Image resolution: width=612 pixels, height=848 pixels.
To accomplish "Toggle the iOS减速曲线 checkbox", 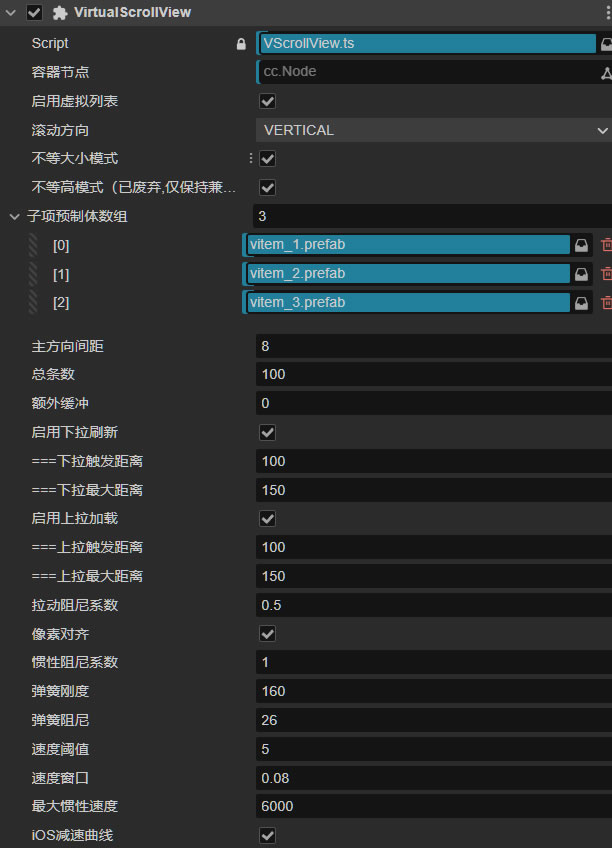I will [268, 836].
